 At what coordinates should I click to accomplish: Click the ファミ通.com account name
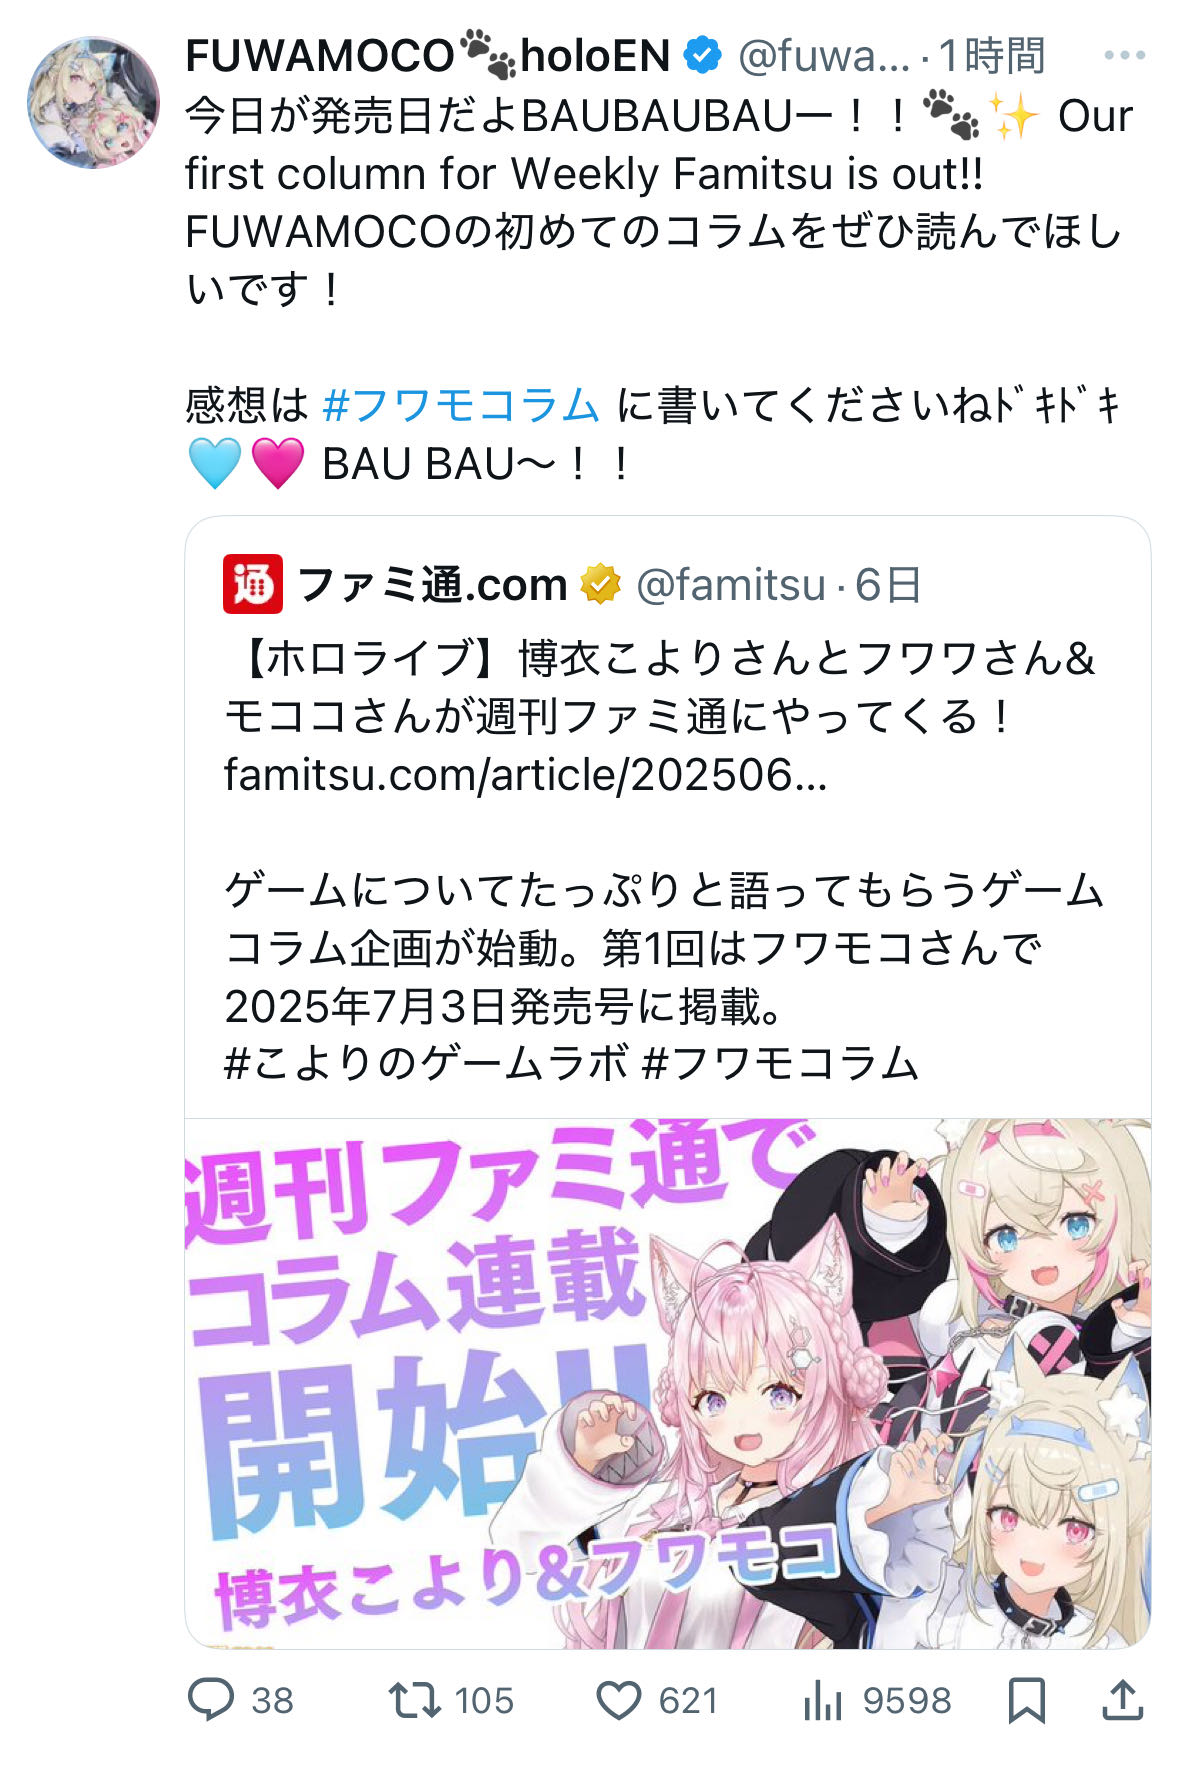[432, 584]
